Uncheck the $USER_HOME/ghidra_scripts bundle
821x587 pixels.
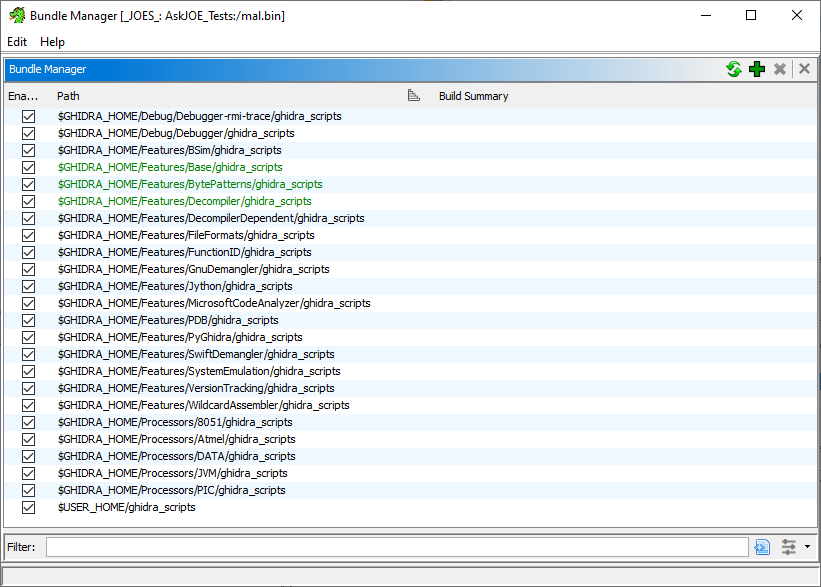(x=28, y=507)
